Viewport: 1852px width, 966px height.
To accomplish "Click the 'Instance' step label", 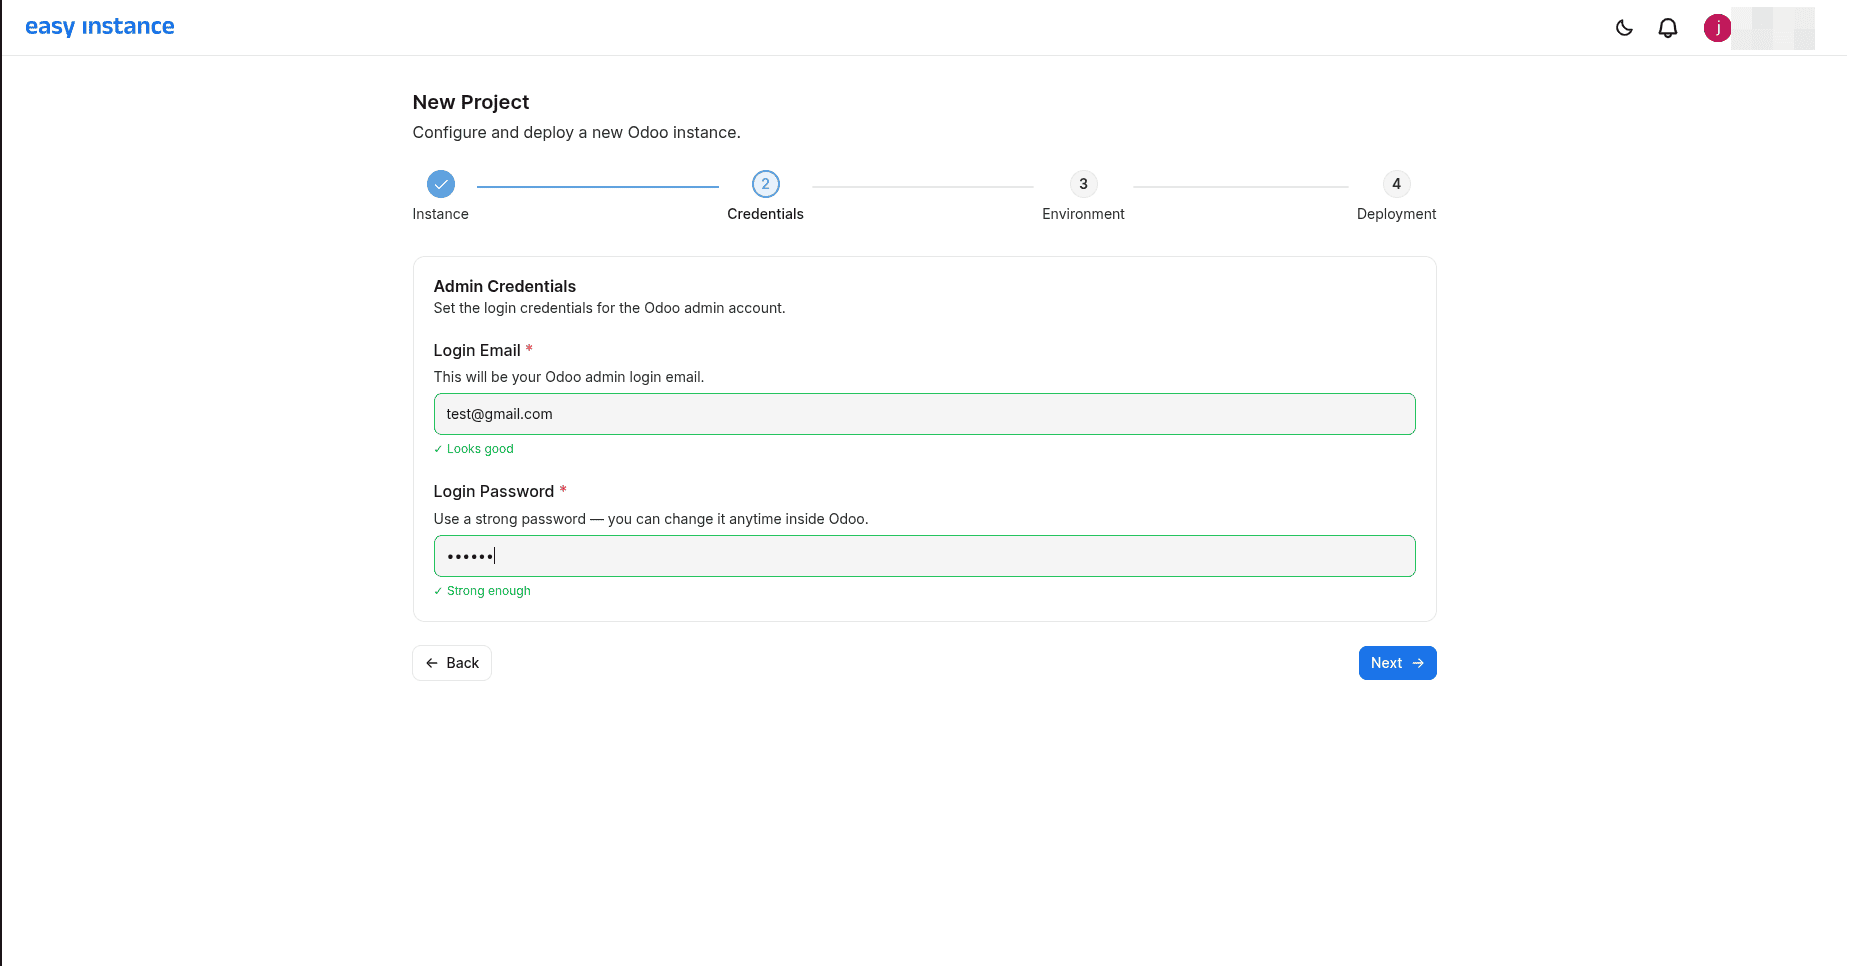I will tap(441, 214).
